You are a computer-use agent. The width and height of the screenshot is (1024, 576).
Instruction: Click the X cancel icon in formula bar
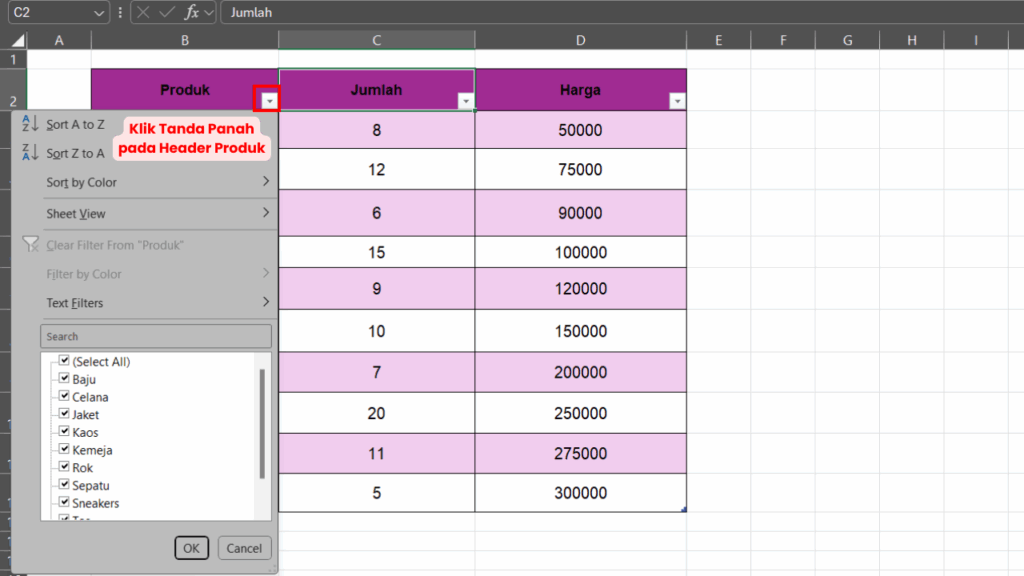click(143, 13)
